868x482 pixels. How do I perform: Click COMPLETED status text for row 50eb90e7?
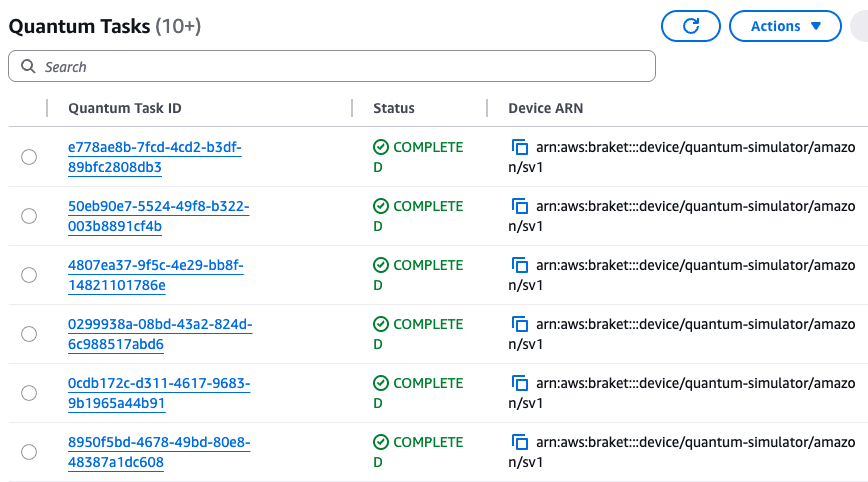click(418, 216)
